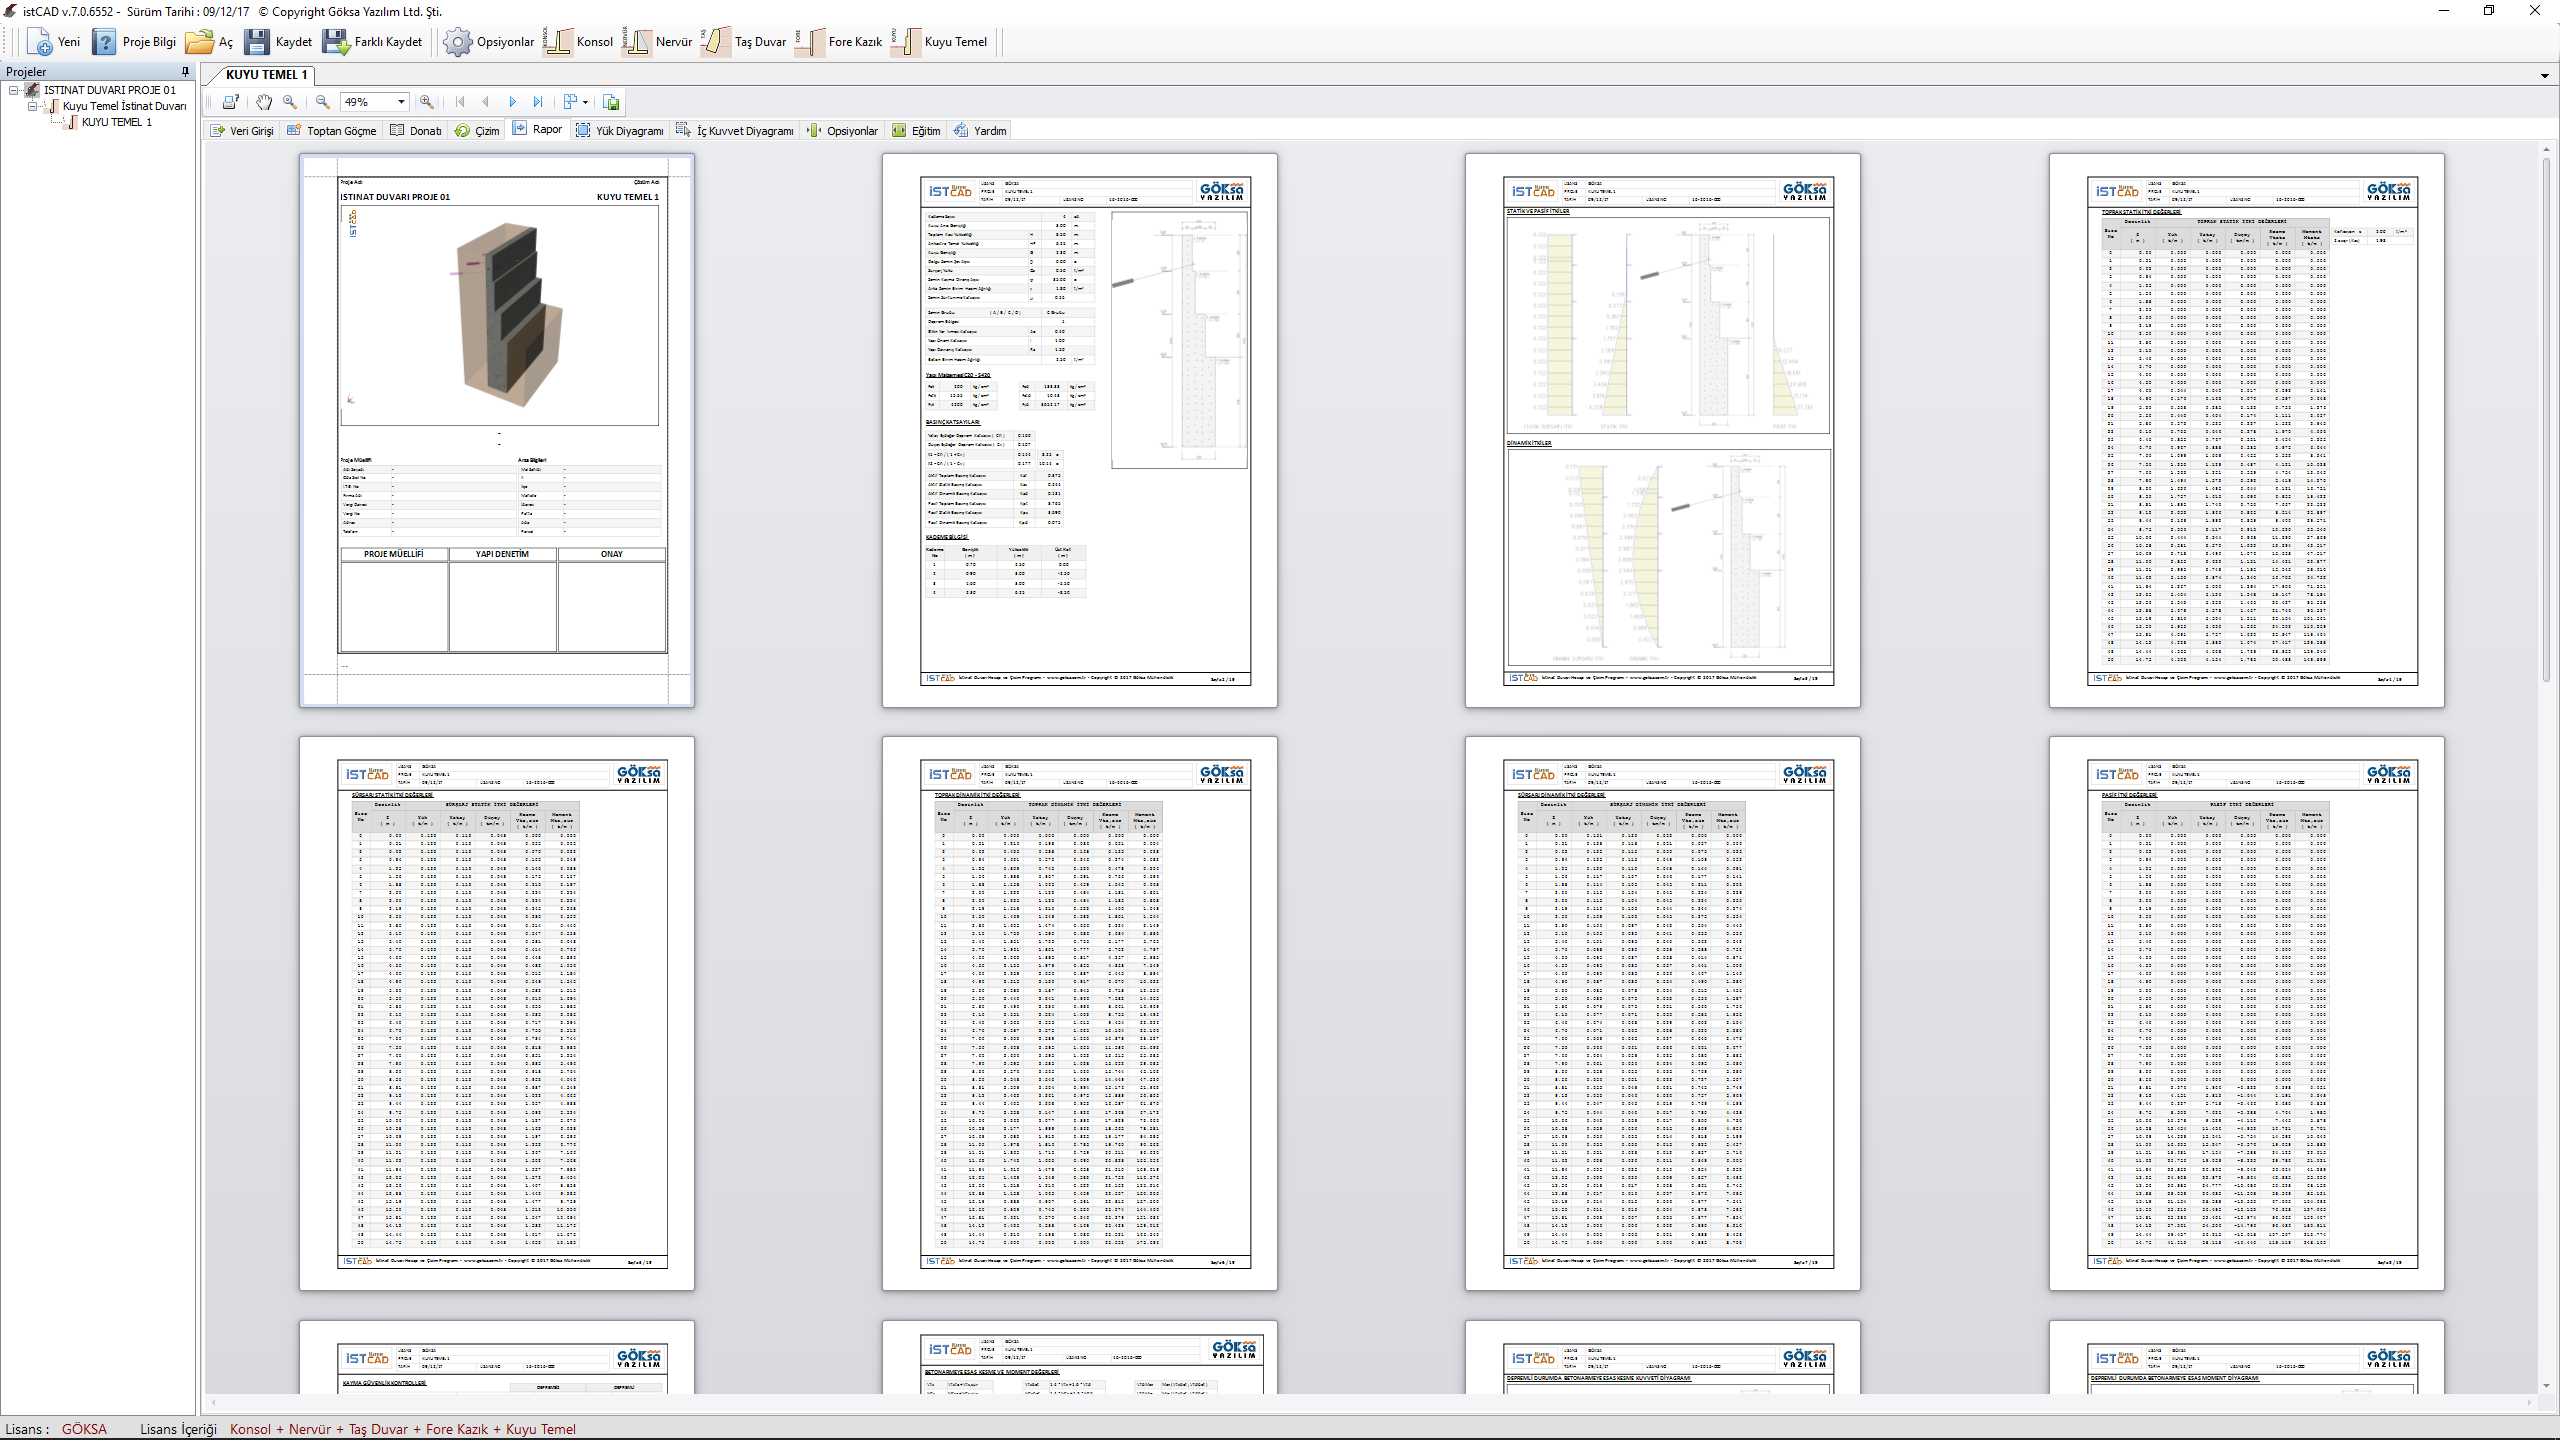This screenshot has width=2560, height=1440.
Task: Go to previous report page
Action: (486, 102)
